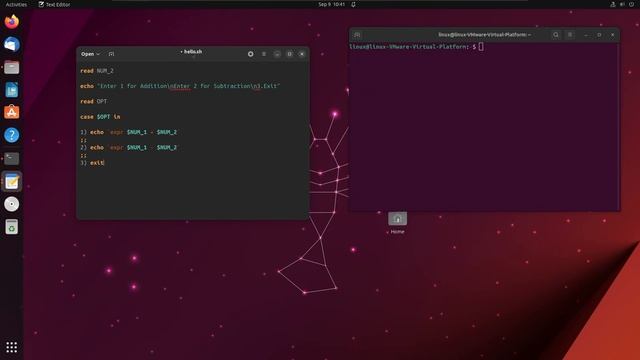Launch LibreOffice Writer from the dock
Viewport: 640px width, 360px height.
click(x=11, y=90)
